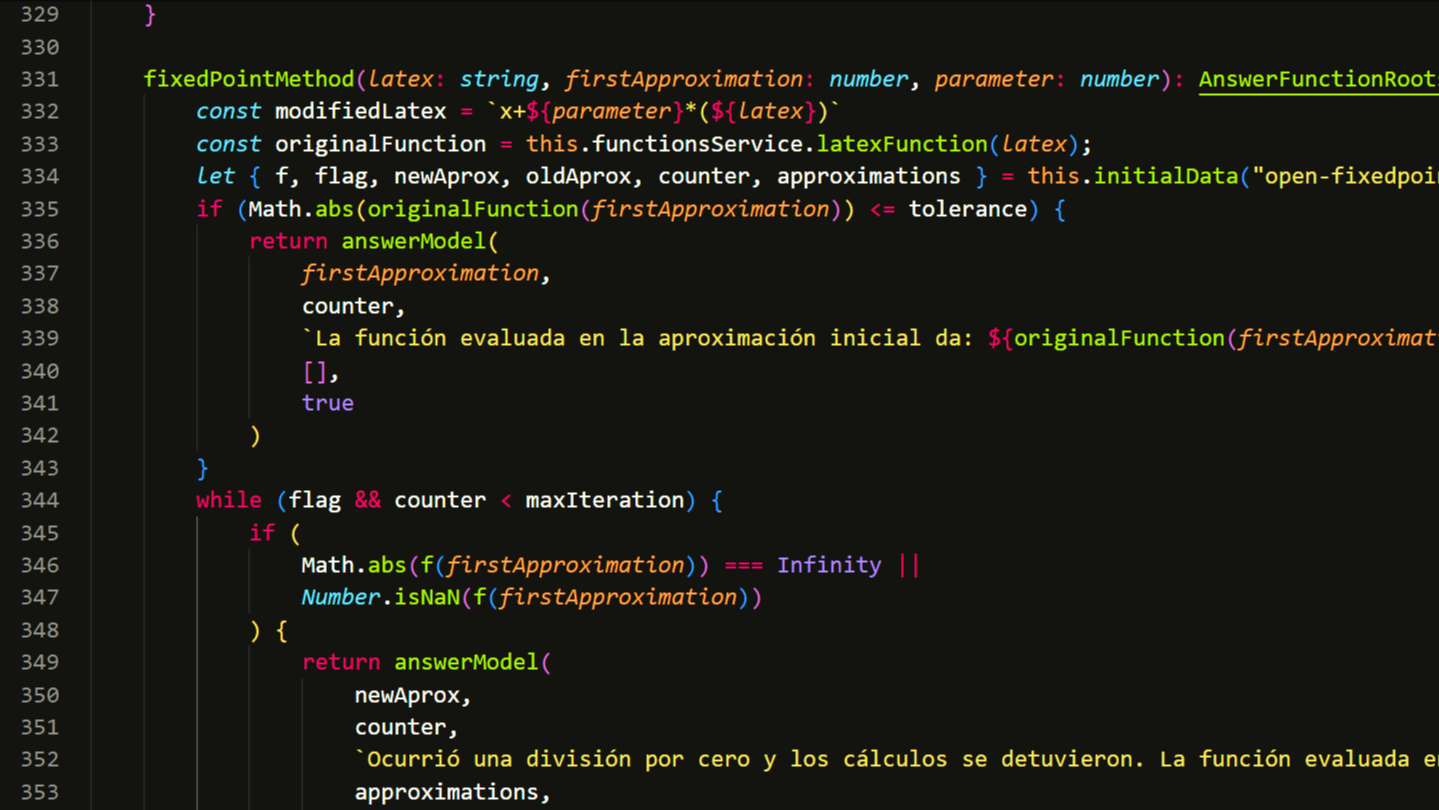Open the underlined AnswerFunctionRoot type reference

tap(1318, 79)
